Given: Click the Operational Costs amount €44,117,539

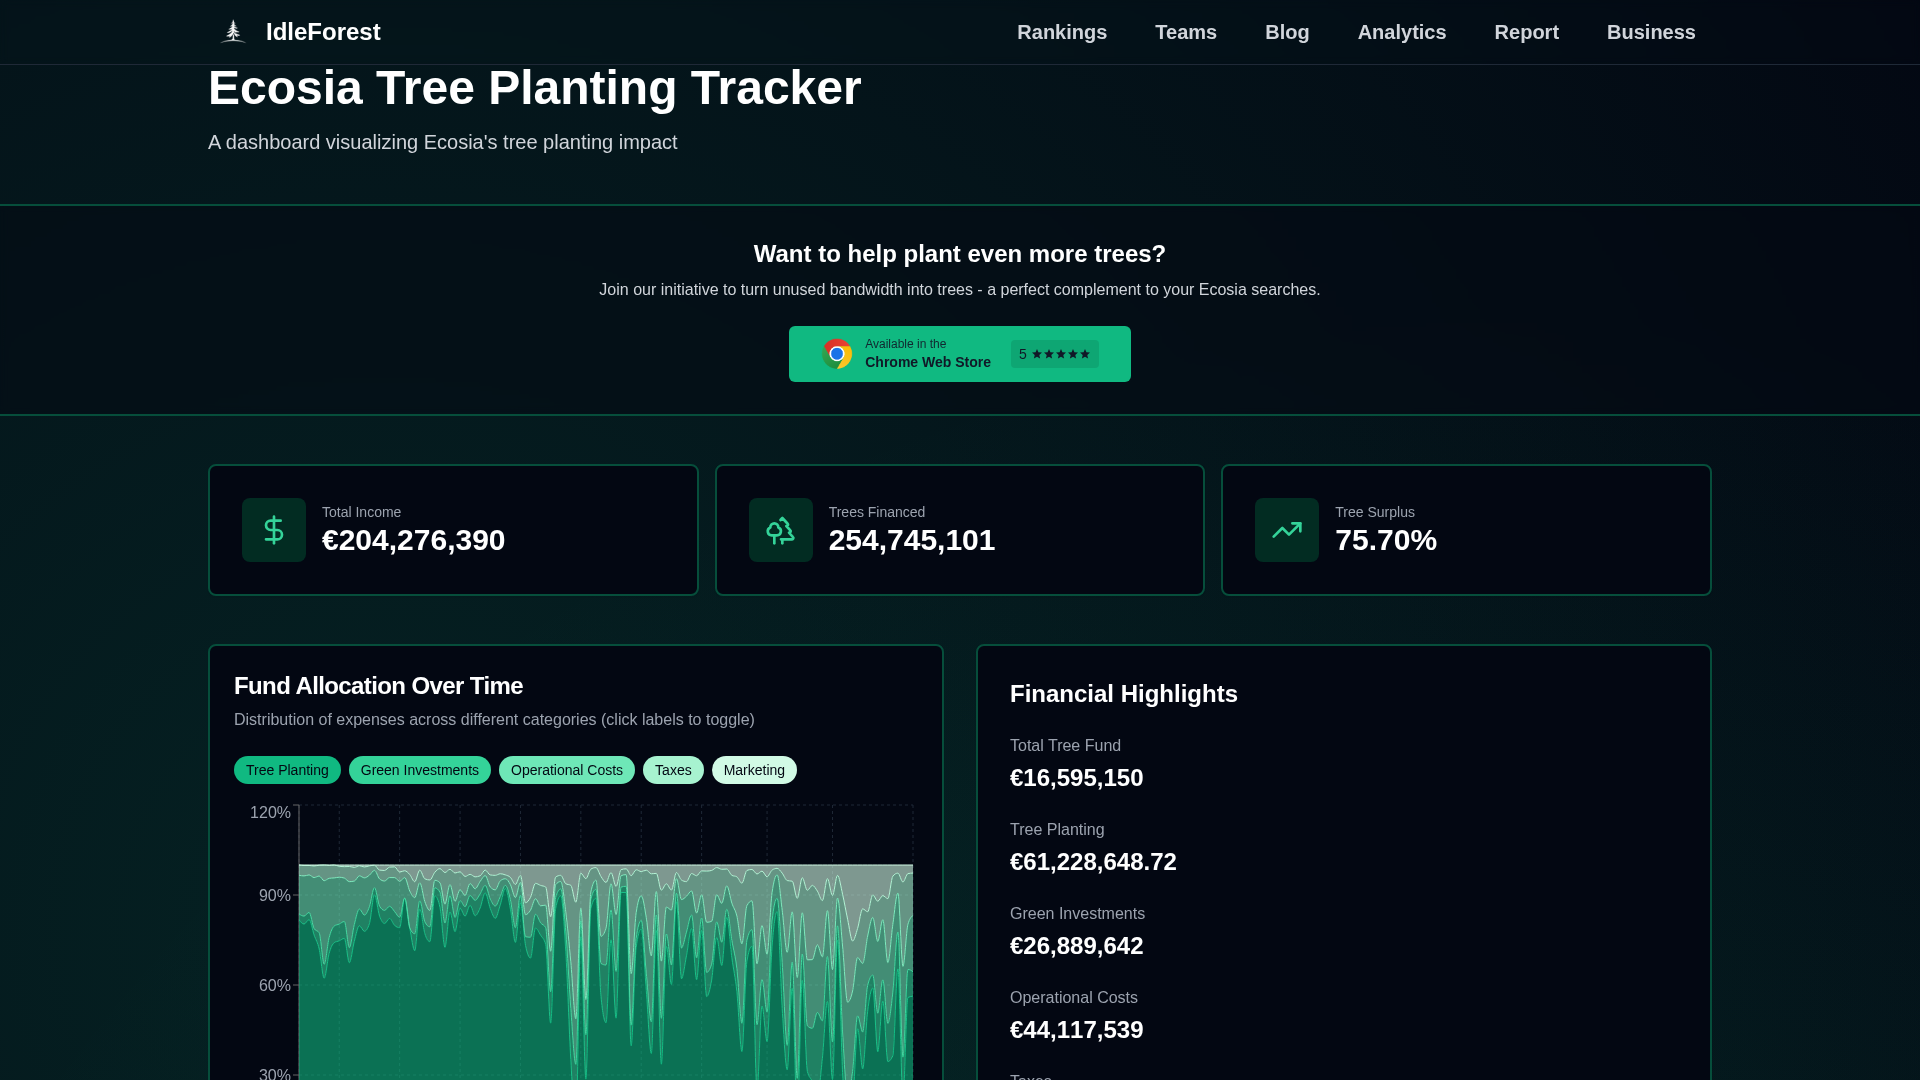Looking at the screenshot, I should click(1076, 1030).
